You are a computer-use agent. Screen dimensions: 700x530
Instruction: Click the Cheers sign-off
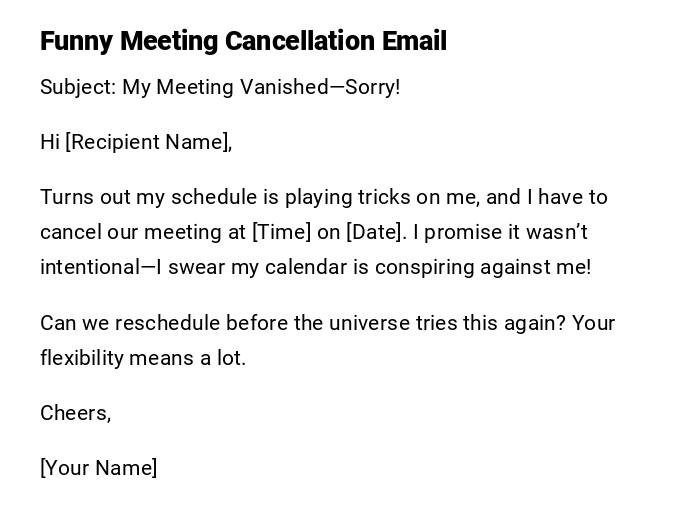73,413
